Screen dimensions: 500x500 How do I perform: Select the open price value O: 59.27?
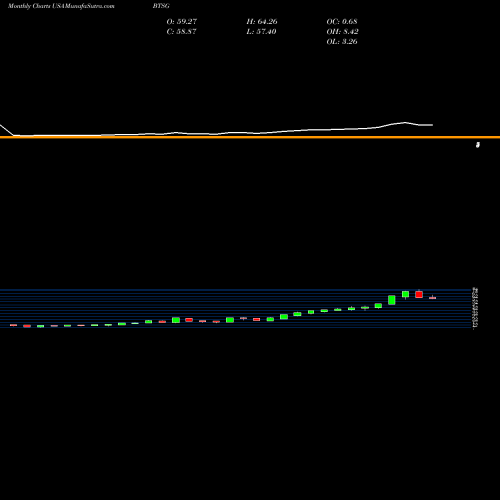point(182,21)
